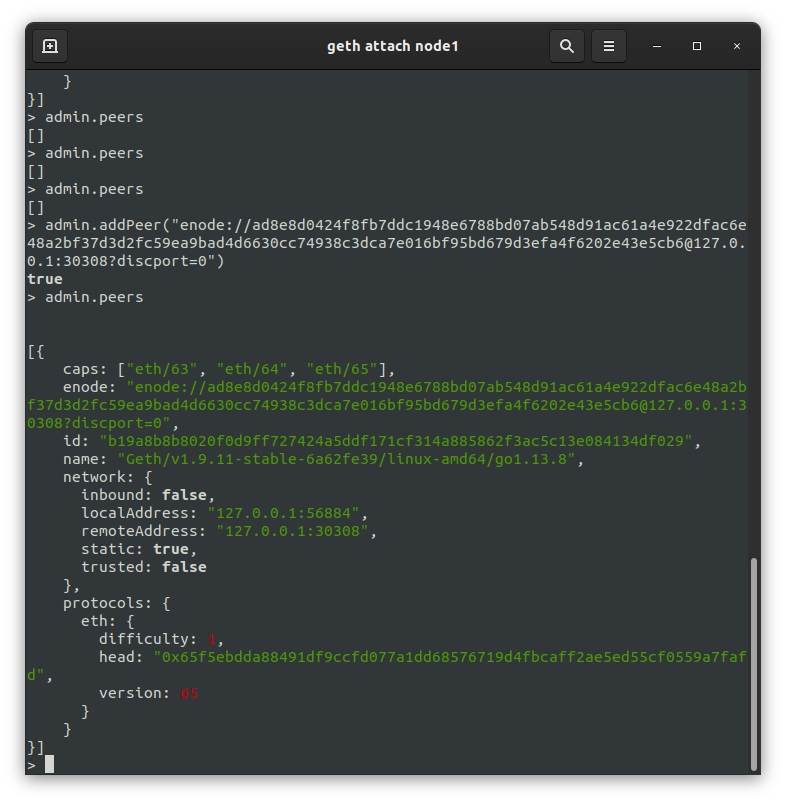The image size is (786, 803).
Task: Click the Geth/v1.9.11-stable name string
Action: 347,459
